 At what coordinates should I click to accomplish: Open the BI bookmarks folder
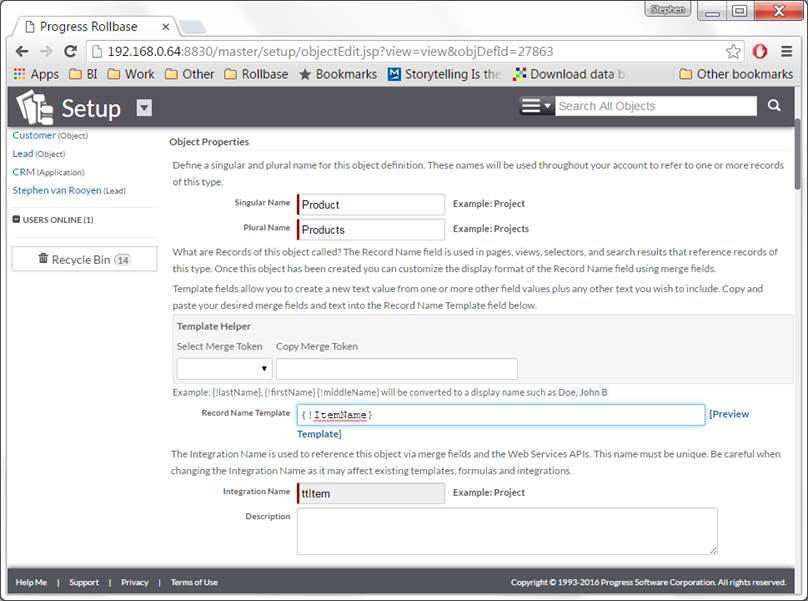click(x=83, y=74)
